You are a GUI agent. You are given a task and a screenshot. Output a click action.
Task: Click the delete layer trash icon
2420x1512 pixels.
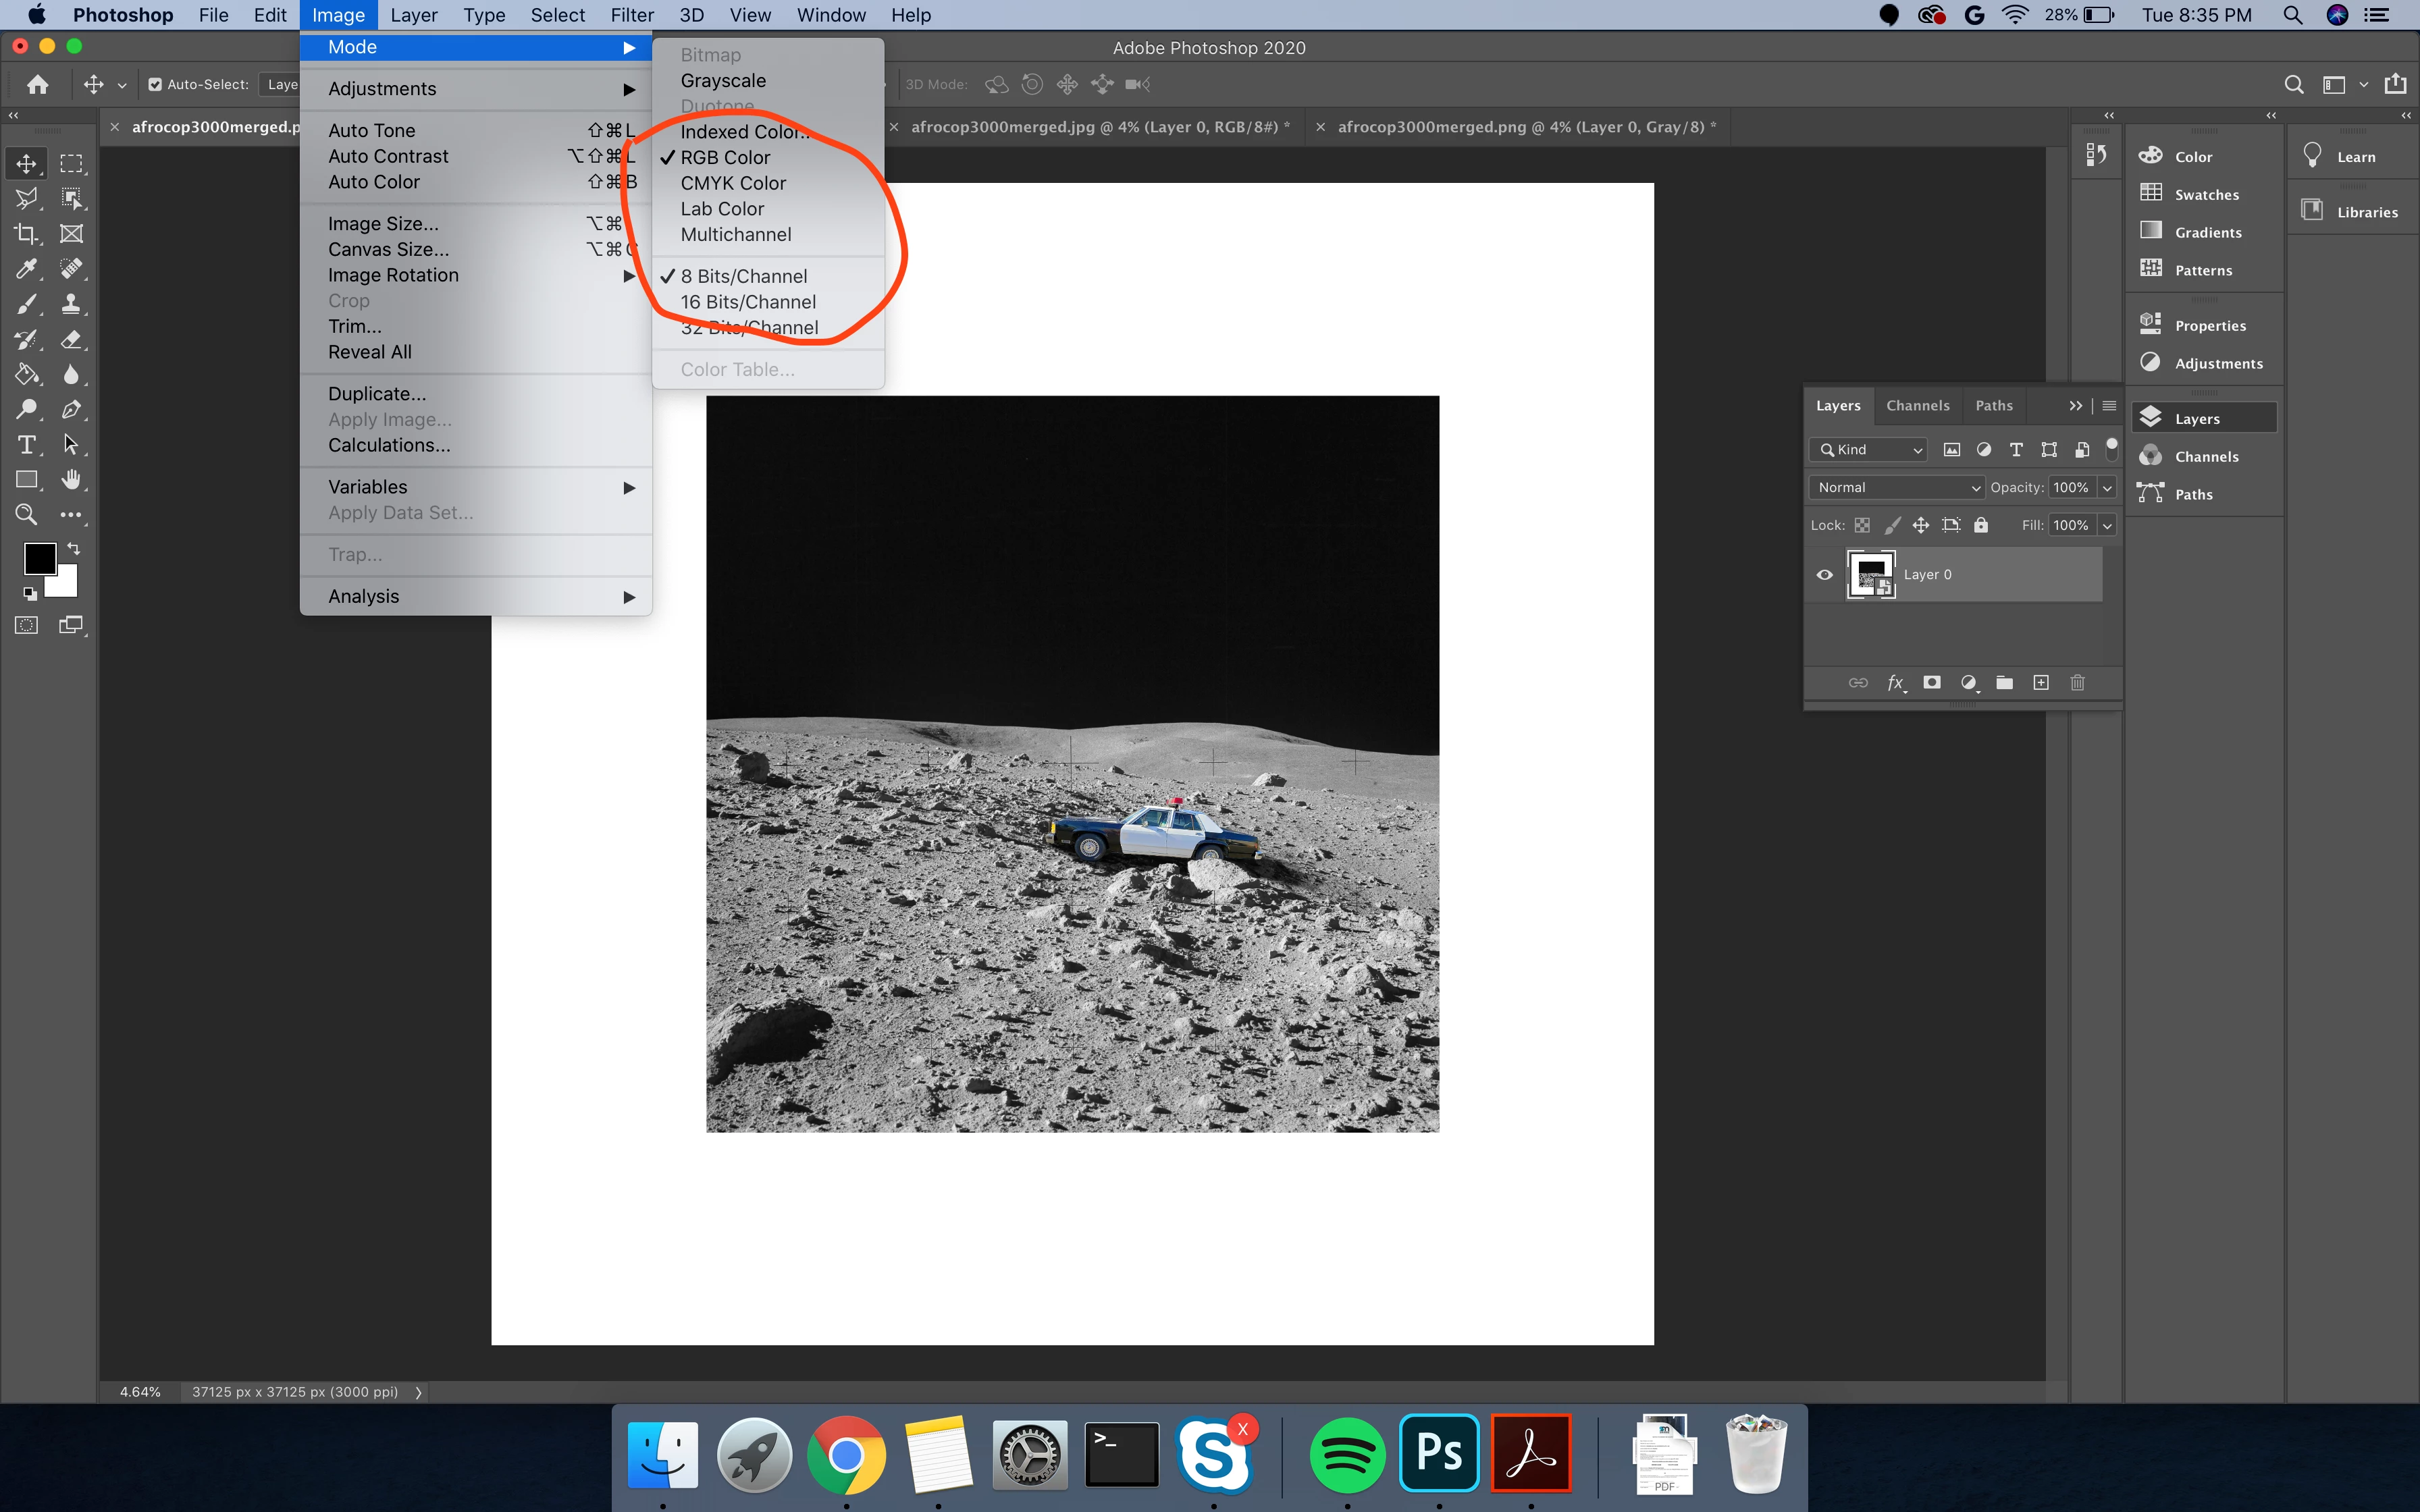[x=2077, y=683]
